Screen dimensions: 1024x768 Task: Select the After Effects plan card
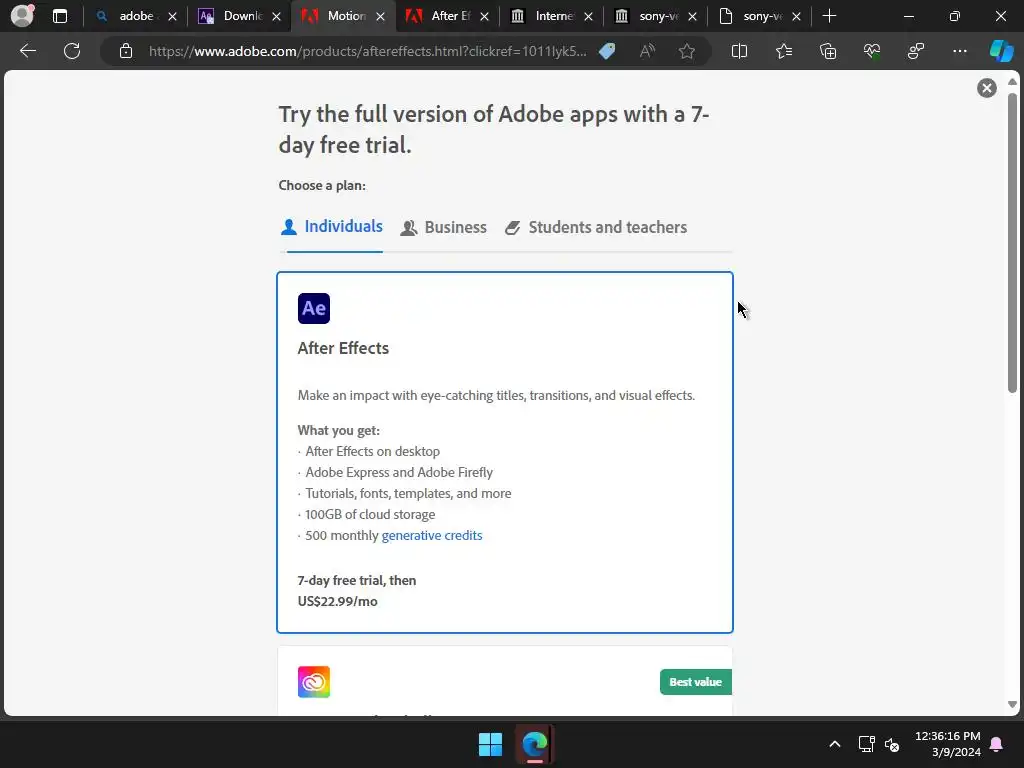point(505,453)
